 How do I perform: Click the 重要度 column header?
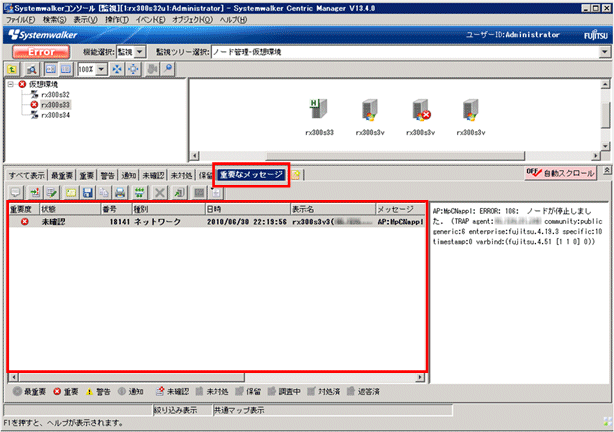[x=24, y=209]
